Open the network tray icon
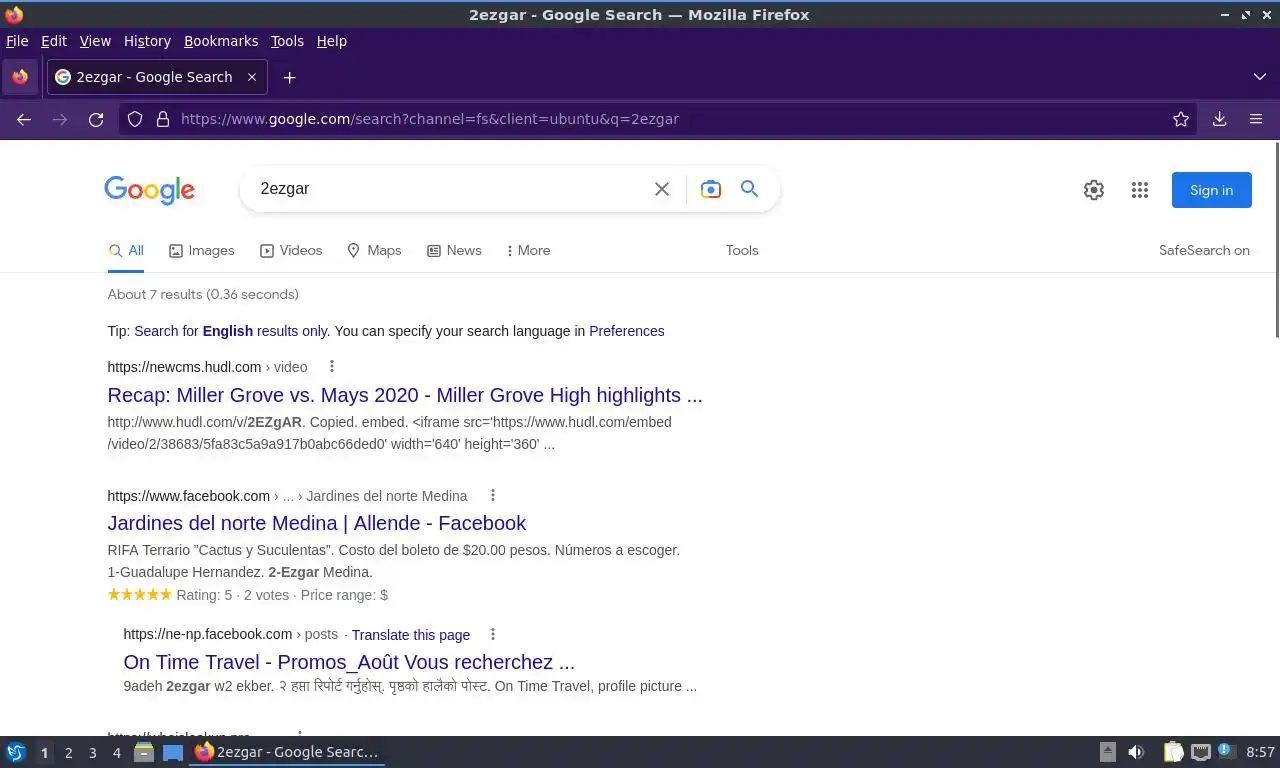The width and height of the screenshot is (1280, 768). [x=1200, y=752]
